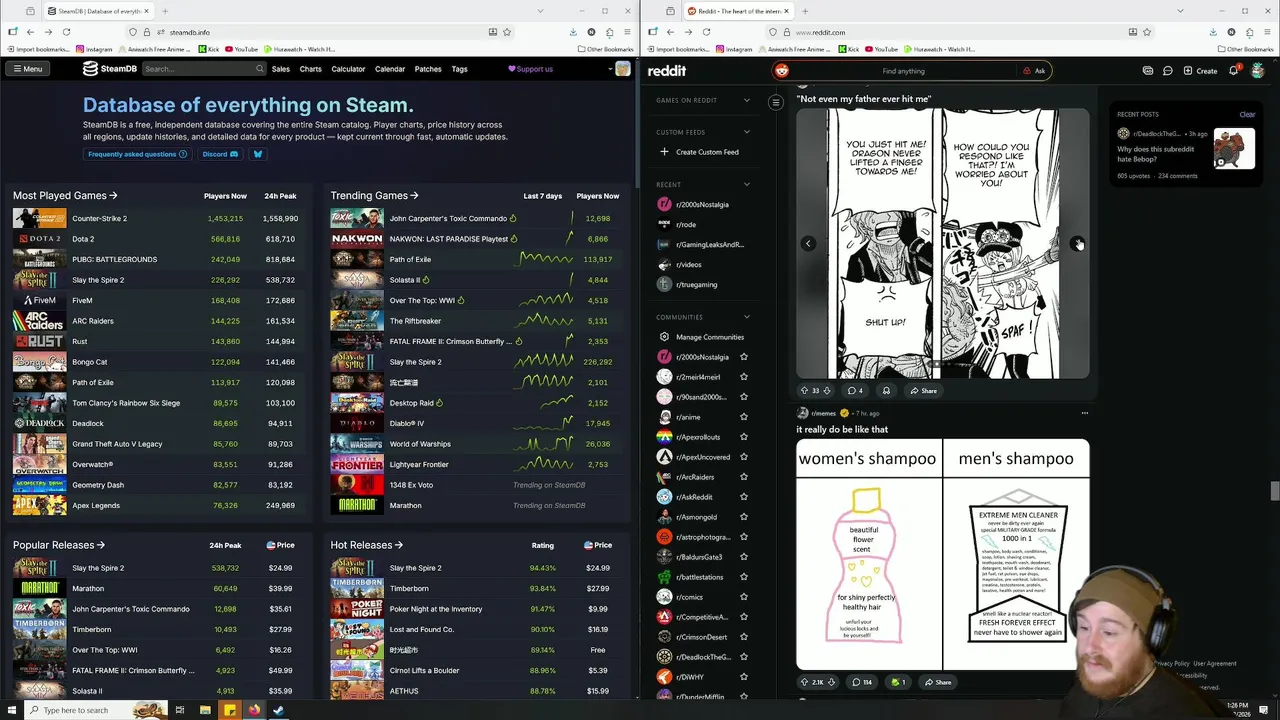Collapse Reddit left navigation sidebar button

click(x=775, y=102)
